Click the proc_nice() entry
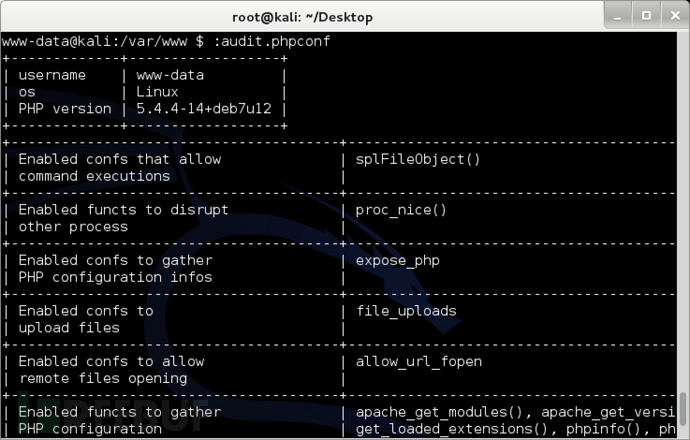This screenshot has width=690, height=440. [x=401, y=210]
